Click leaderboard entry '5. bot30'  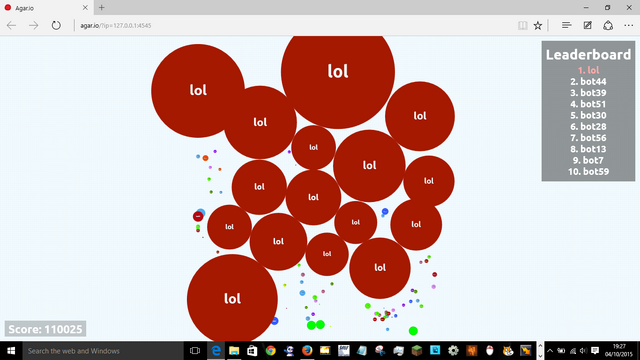(588, 115)
